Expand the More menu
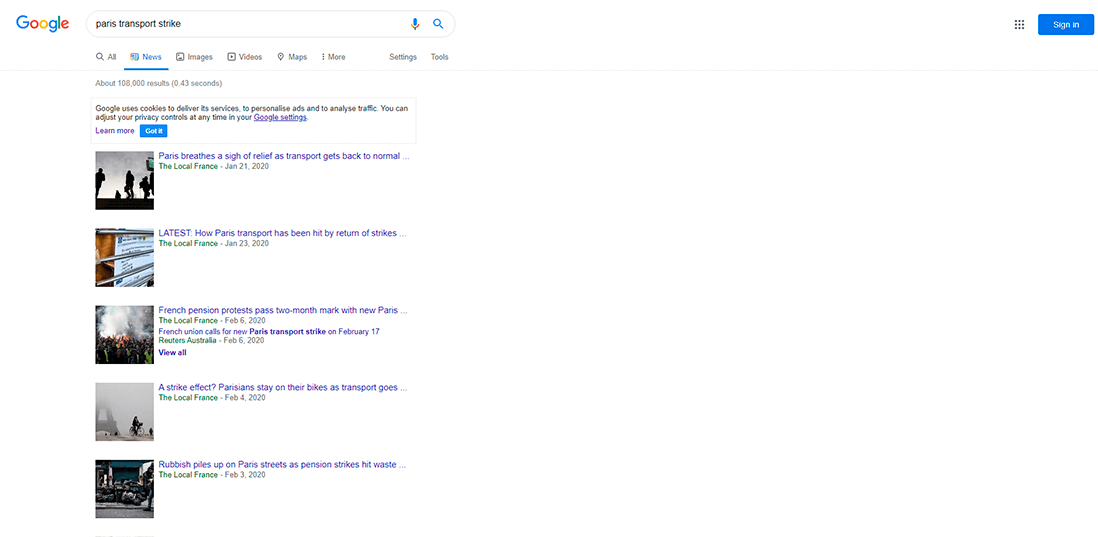Image resolution: width=1098 pixels, height=537 pixels. click(x=333, y=57)
